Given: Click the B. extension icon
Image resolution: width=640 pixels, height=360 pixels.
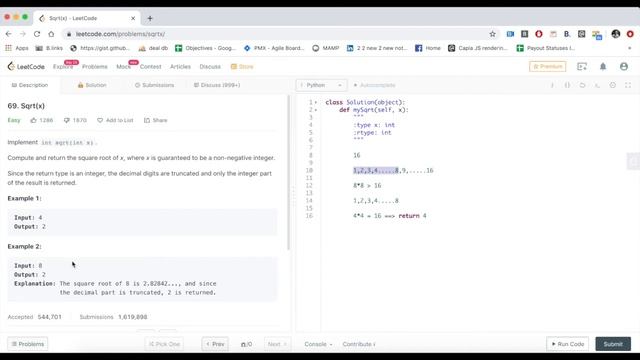Looking at the screenshot, I should [x=567, y=34].
